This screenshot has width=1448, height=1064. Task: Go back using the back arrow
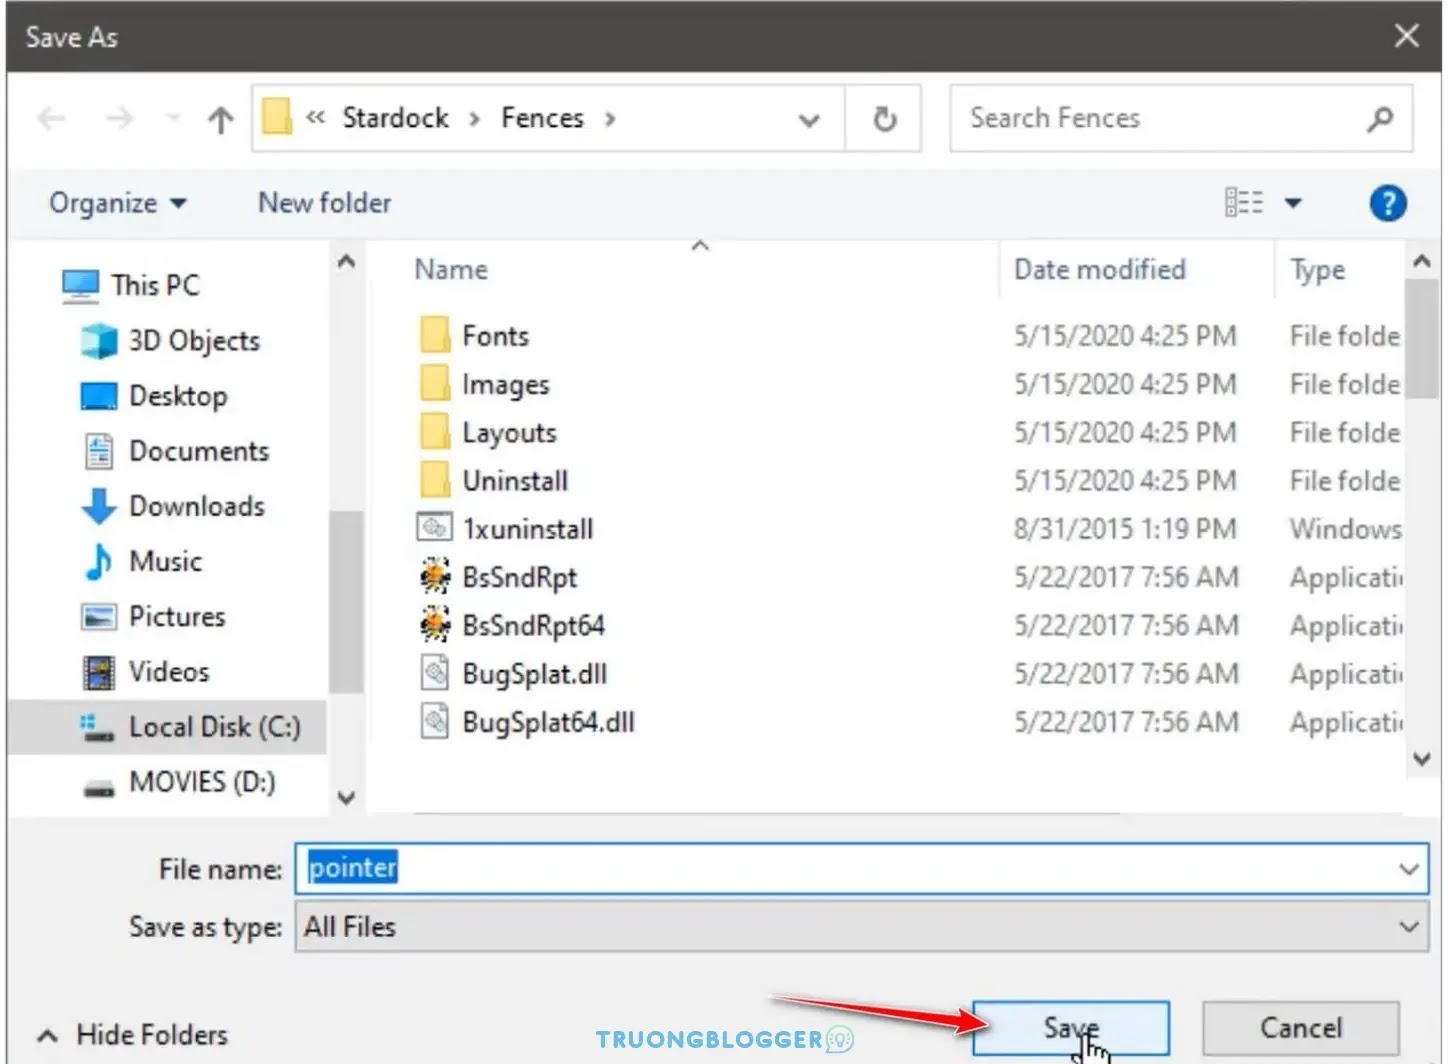pos(51,119)
